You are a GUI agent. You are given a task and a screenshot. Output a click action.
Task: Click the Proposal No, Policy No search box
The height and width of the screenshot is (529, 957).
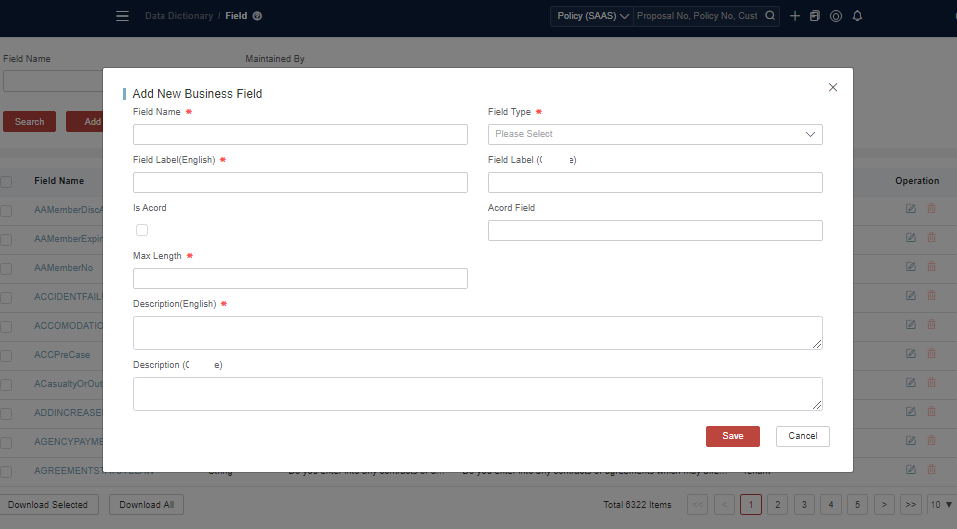coord(698,16)
